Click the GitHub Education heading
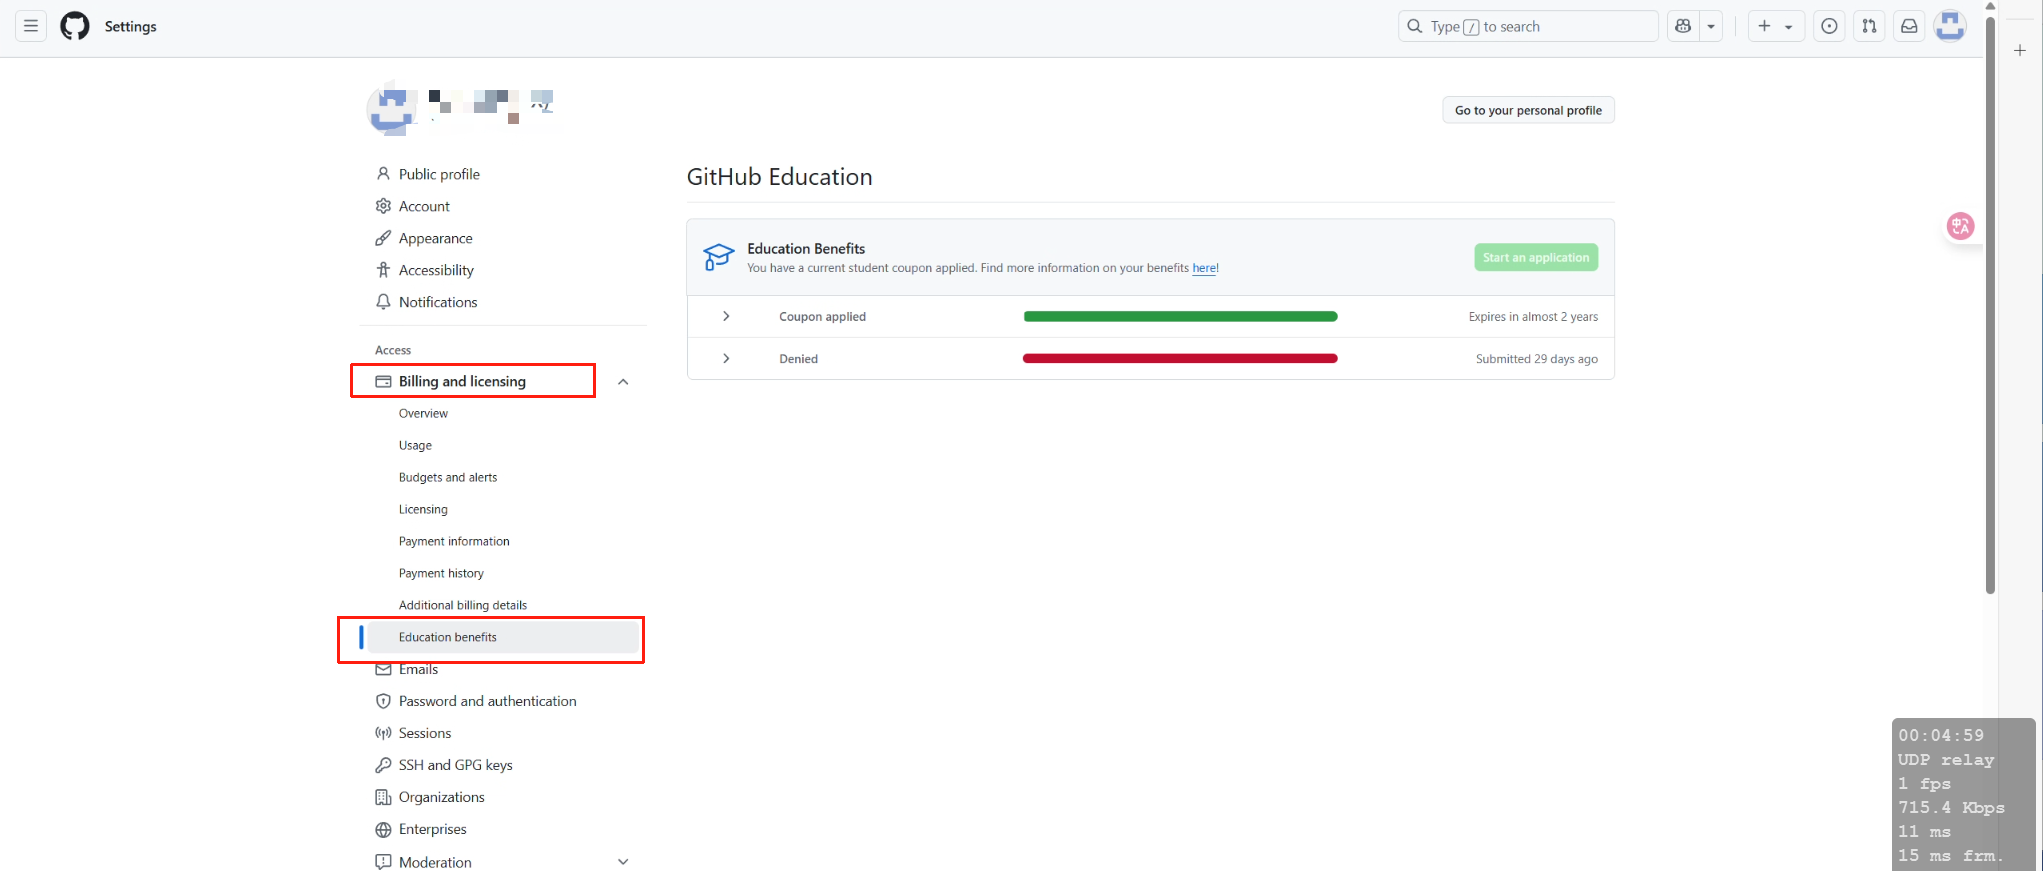 coord(779,177)
